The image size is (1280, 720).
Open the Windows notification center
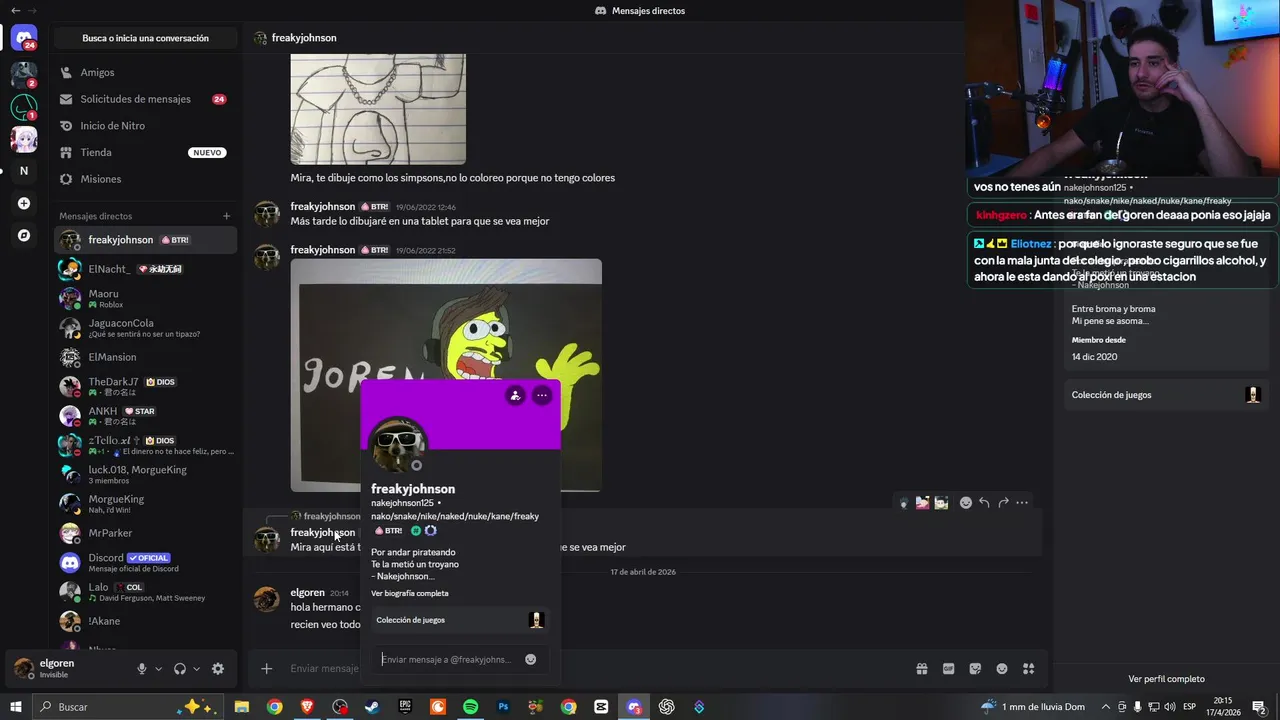point(1258,707)
